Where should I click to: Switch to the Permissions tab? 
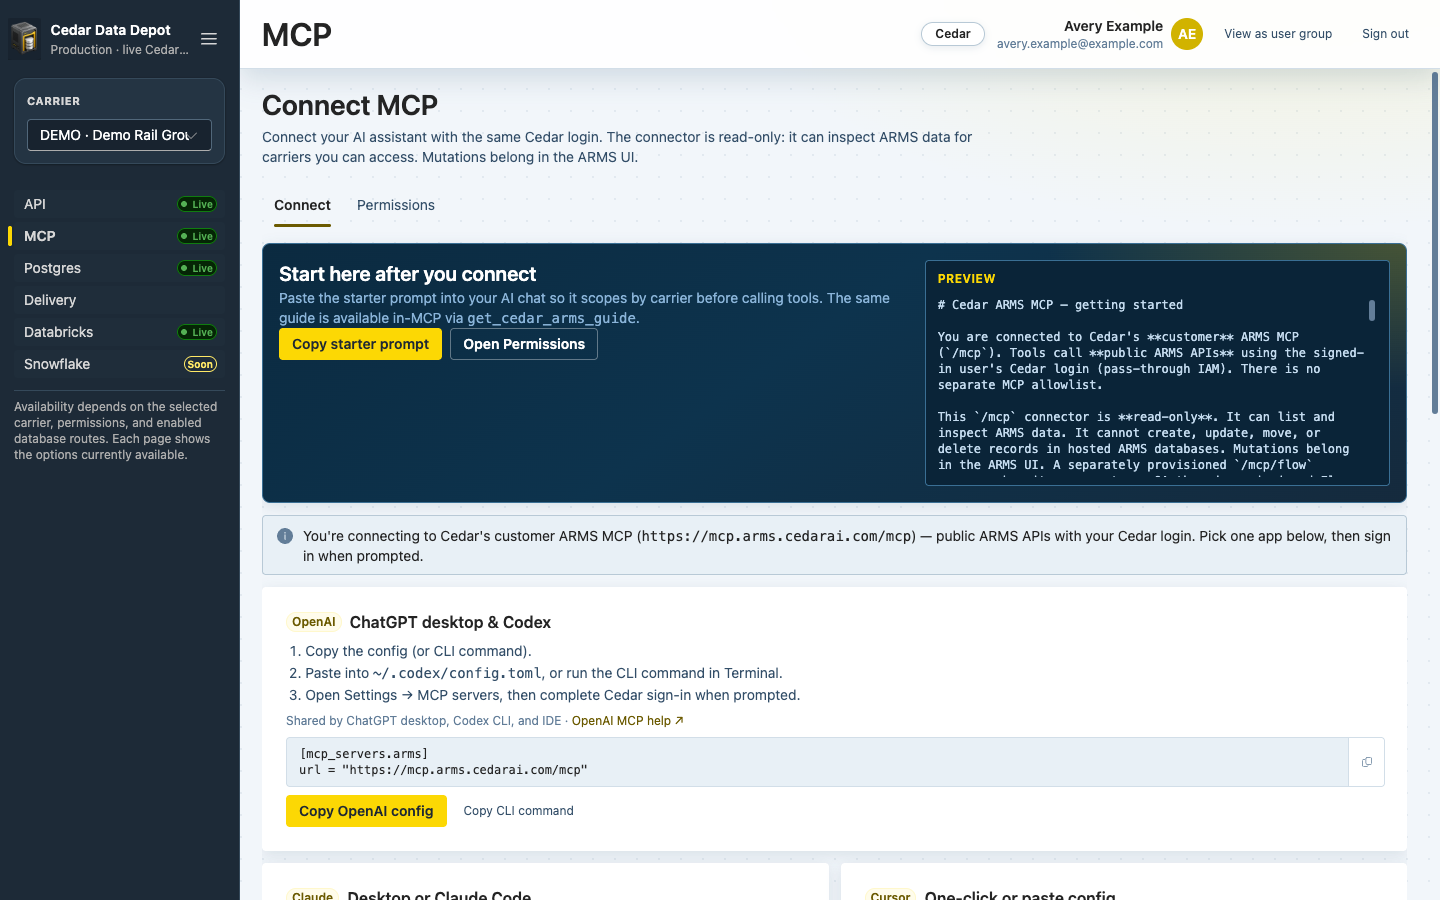pyautogui.click(x=396, y=205)
